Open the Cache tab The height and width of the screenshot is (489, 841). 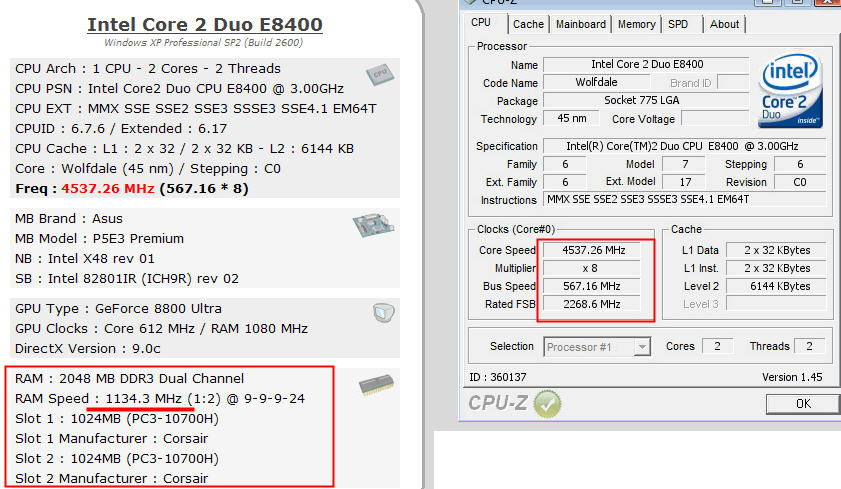(x=528, y=24)
